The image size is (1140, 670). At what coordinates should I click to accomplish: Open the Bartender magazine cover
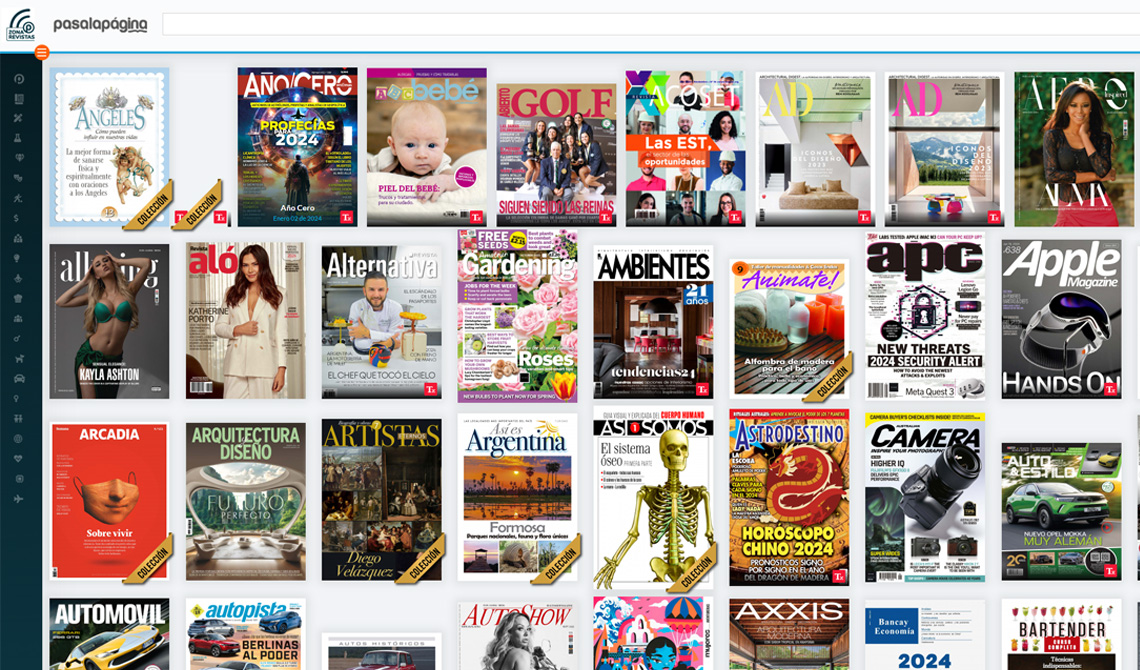pyautogui.click(x=1061, y=634)
